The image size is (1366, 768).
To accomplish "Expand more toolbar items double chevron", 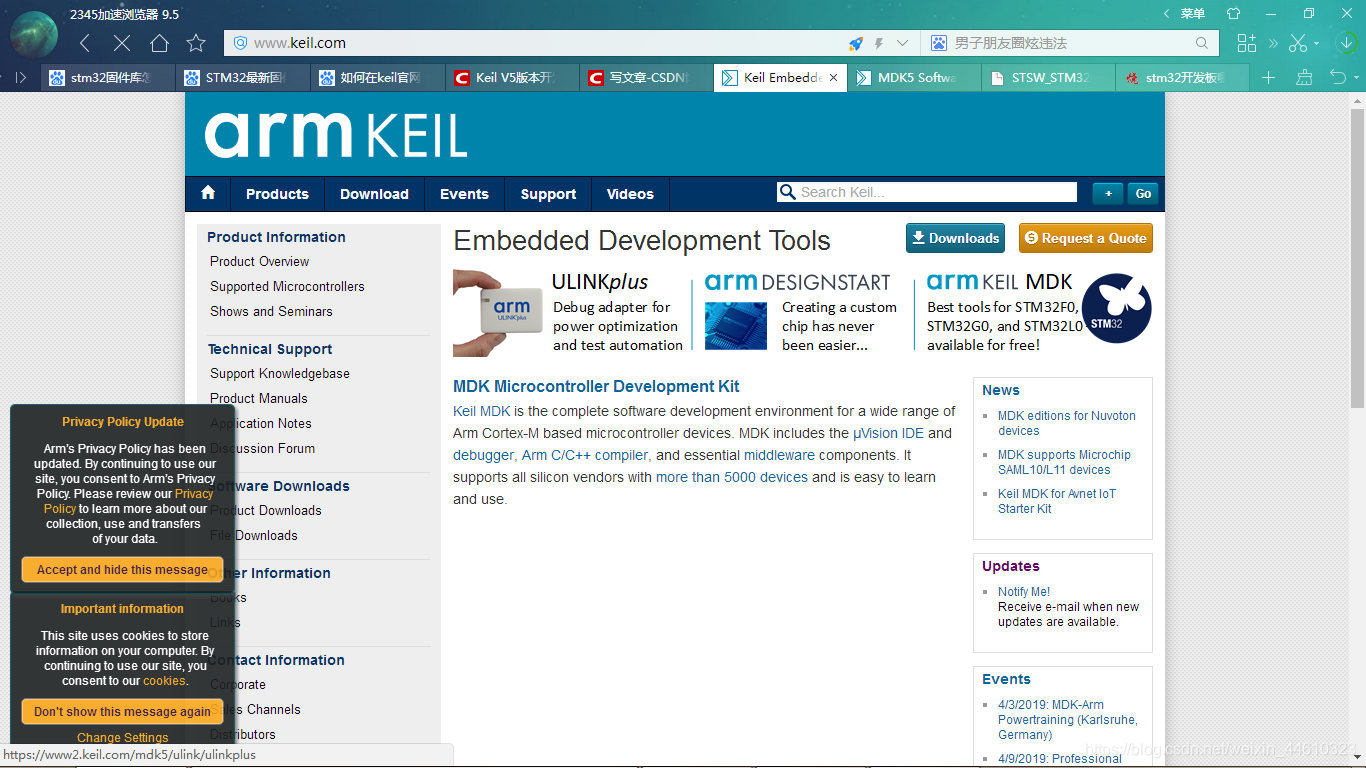I will coord(1273,43).
